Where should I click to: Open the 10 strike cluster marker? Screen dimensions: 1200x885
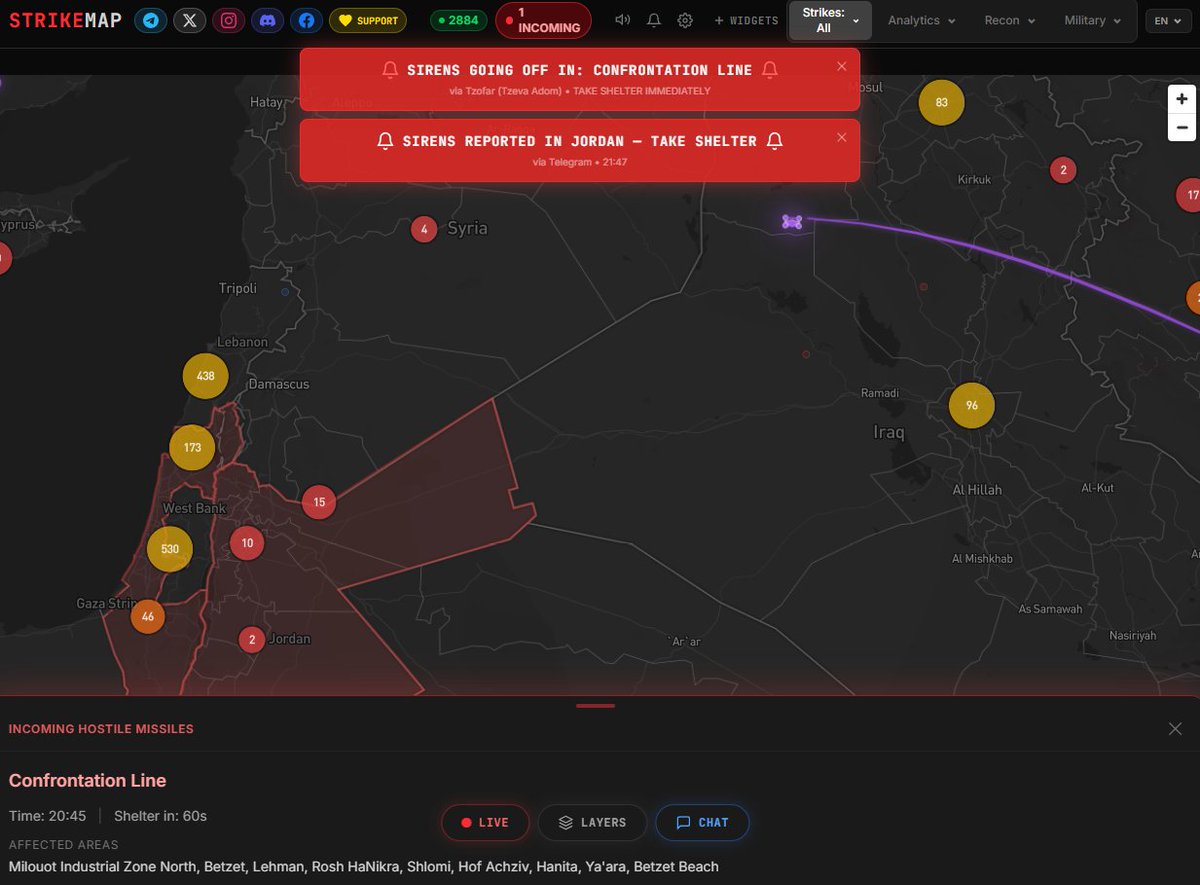(x=247, y=544)
